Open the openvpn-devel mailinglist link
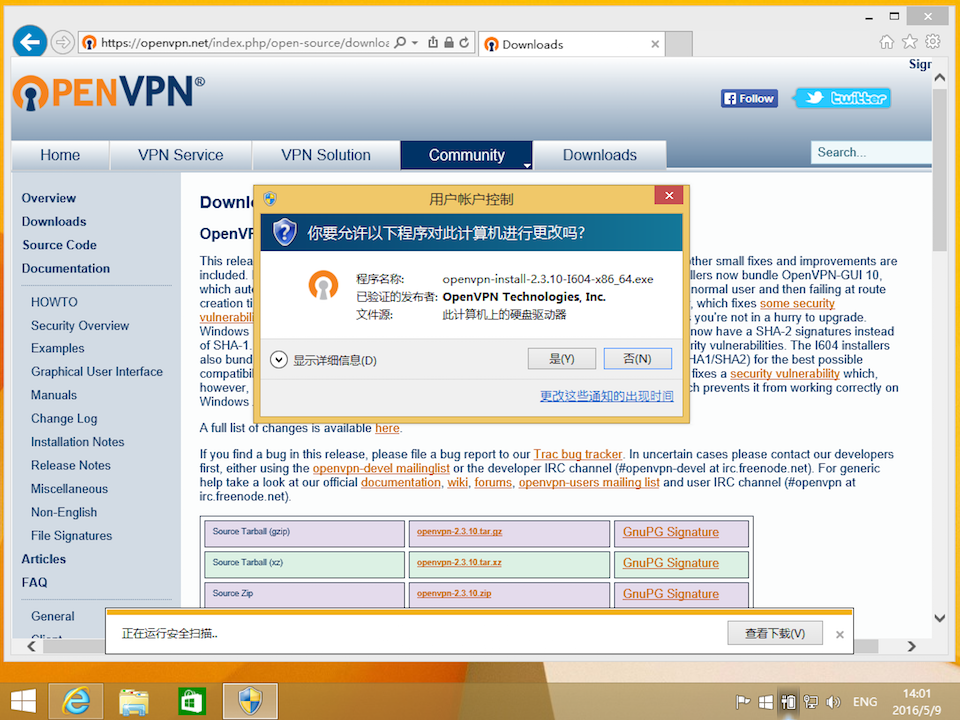 (x=381, y=468)
